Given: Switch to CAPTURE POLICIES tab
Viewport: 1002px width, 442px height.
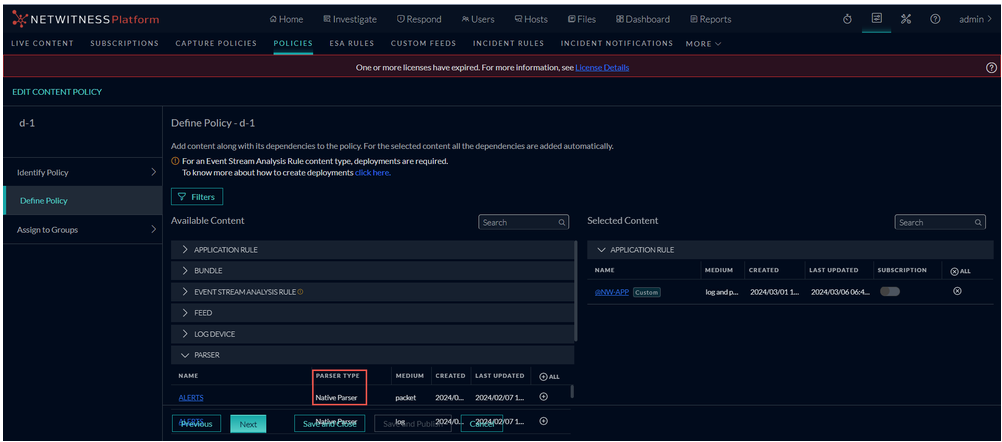Looking at the screenshot, I should [216, 43].
